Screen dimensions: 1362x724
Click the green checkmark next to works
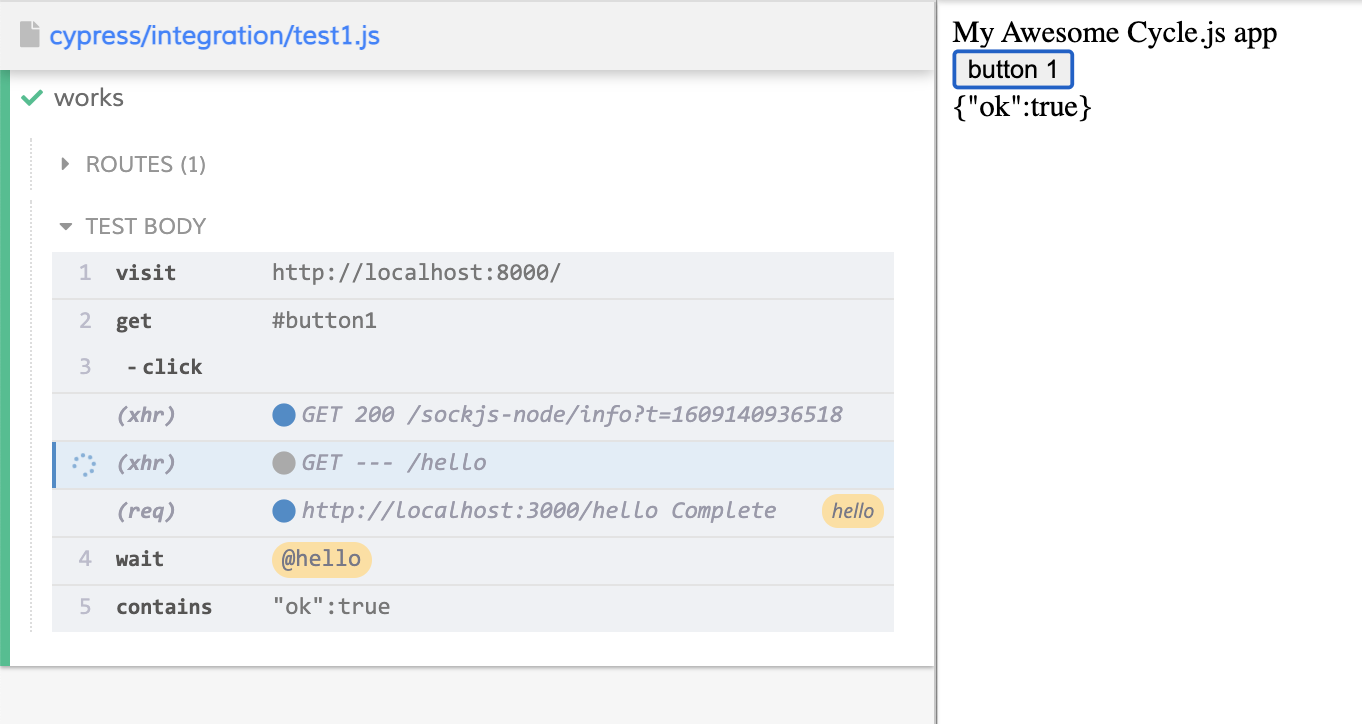coord(30,97)
